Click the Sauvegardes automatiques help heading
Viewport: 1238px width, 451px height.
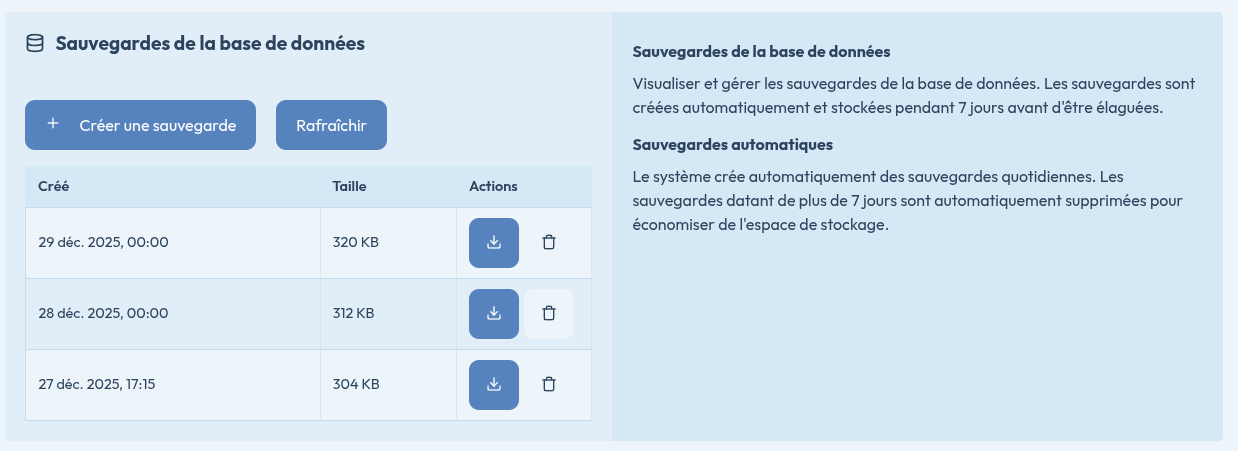732,145
